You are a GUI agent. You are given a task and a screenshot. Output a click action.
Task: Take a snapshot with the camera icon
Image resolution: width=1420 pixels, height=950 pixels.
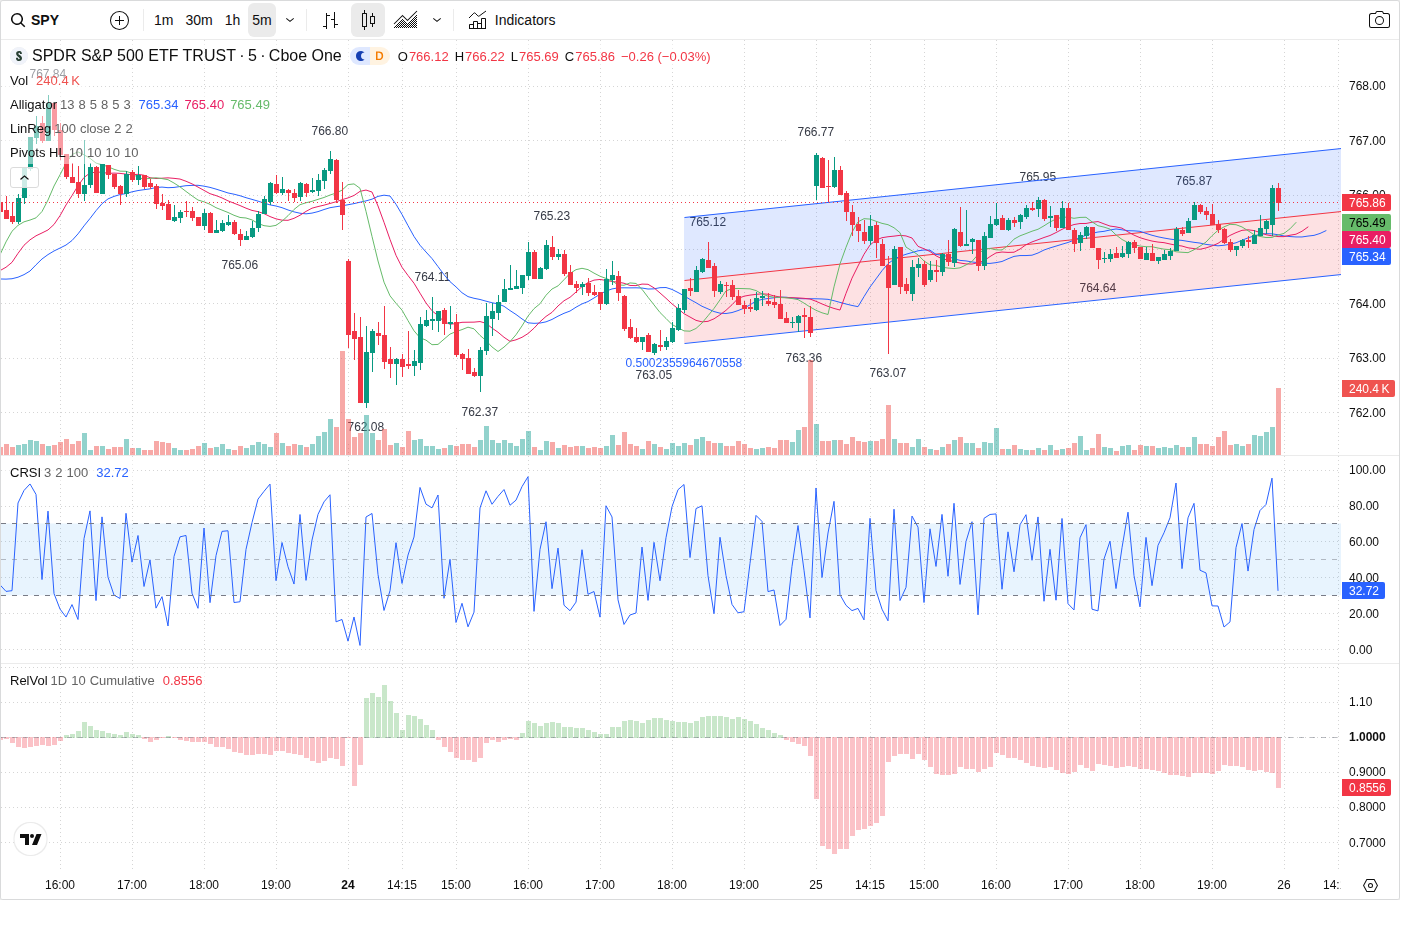point(1379,20)
